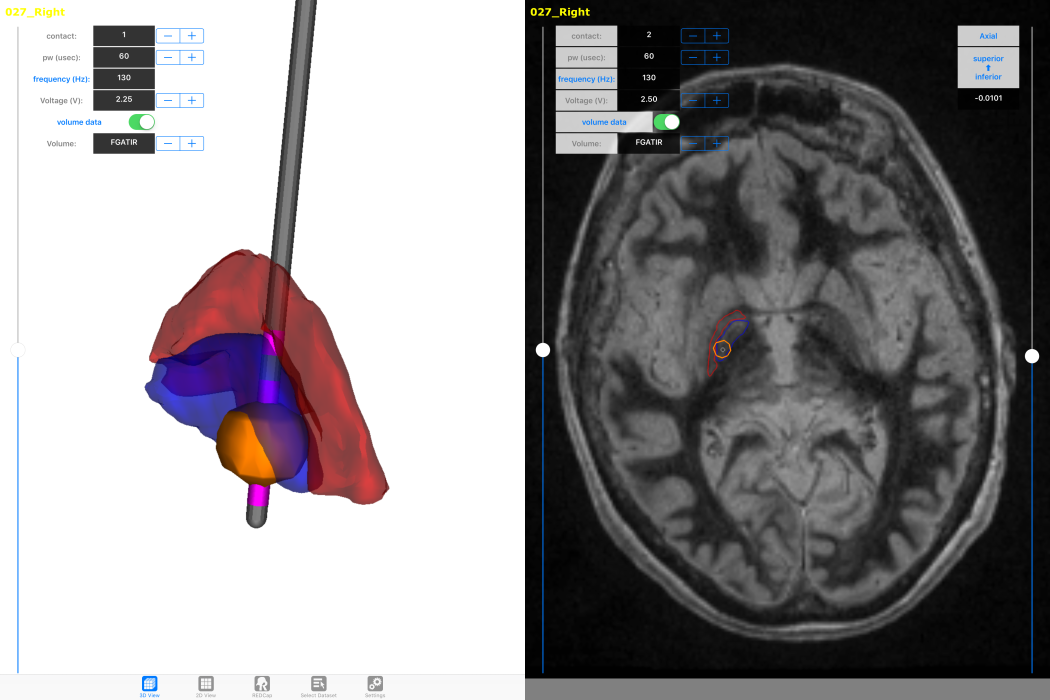This screenshot has width=1050, height=700.
Task: Open Select Dataset from the bottom bar
Action: click(x=317, y=685)
